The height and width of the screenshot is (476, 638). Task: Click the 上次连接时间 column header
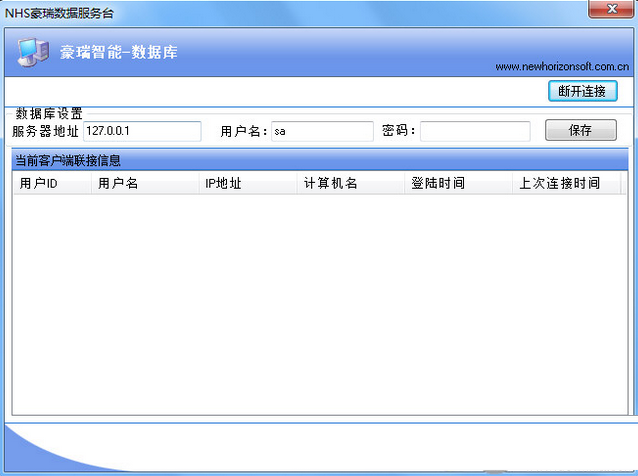click(x=567, y=183)
